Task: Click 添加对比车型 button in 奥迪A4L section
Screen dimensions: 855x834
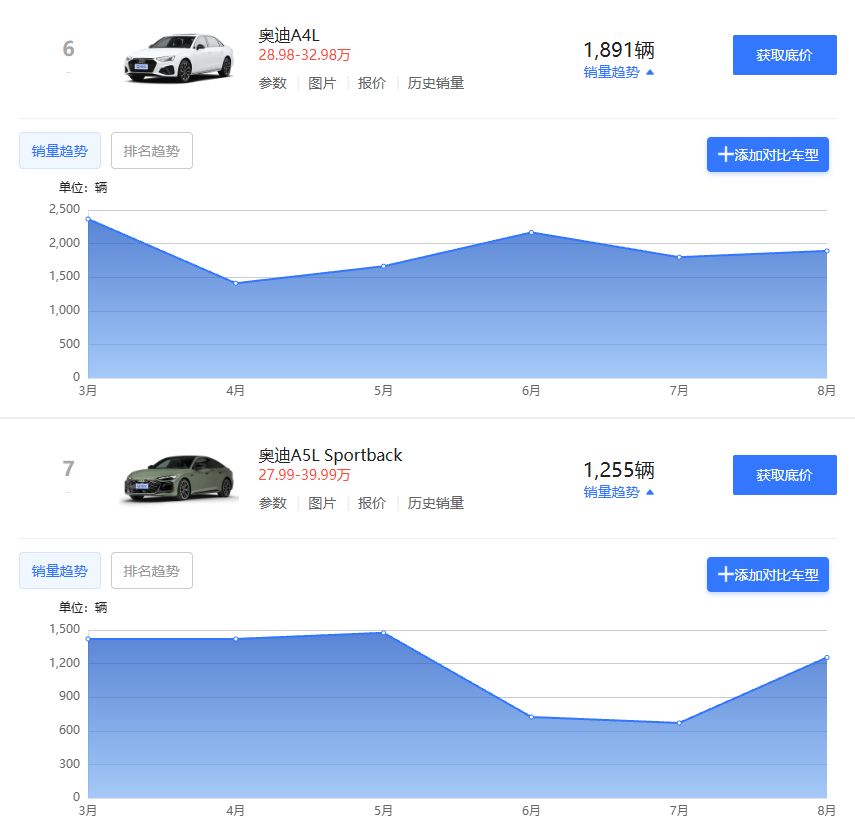Action: tap(768, 154)
